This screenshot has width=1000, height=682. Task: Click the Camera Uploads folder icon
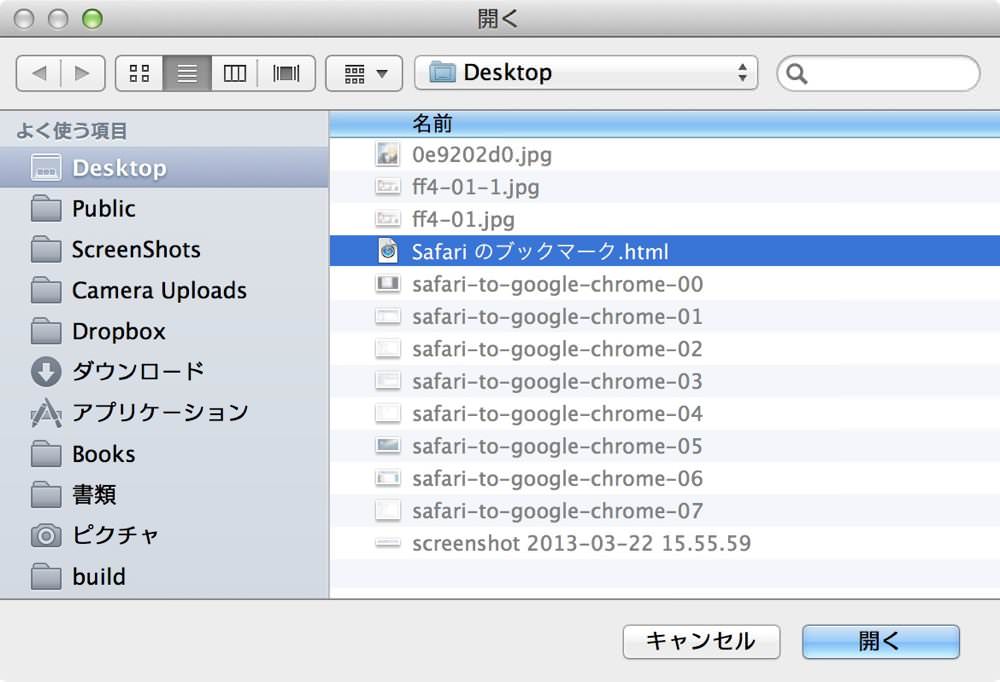(46, 290)
